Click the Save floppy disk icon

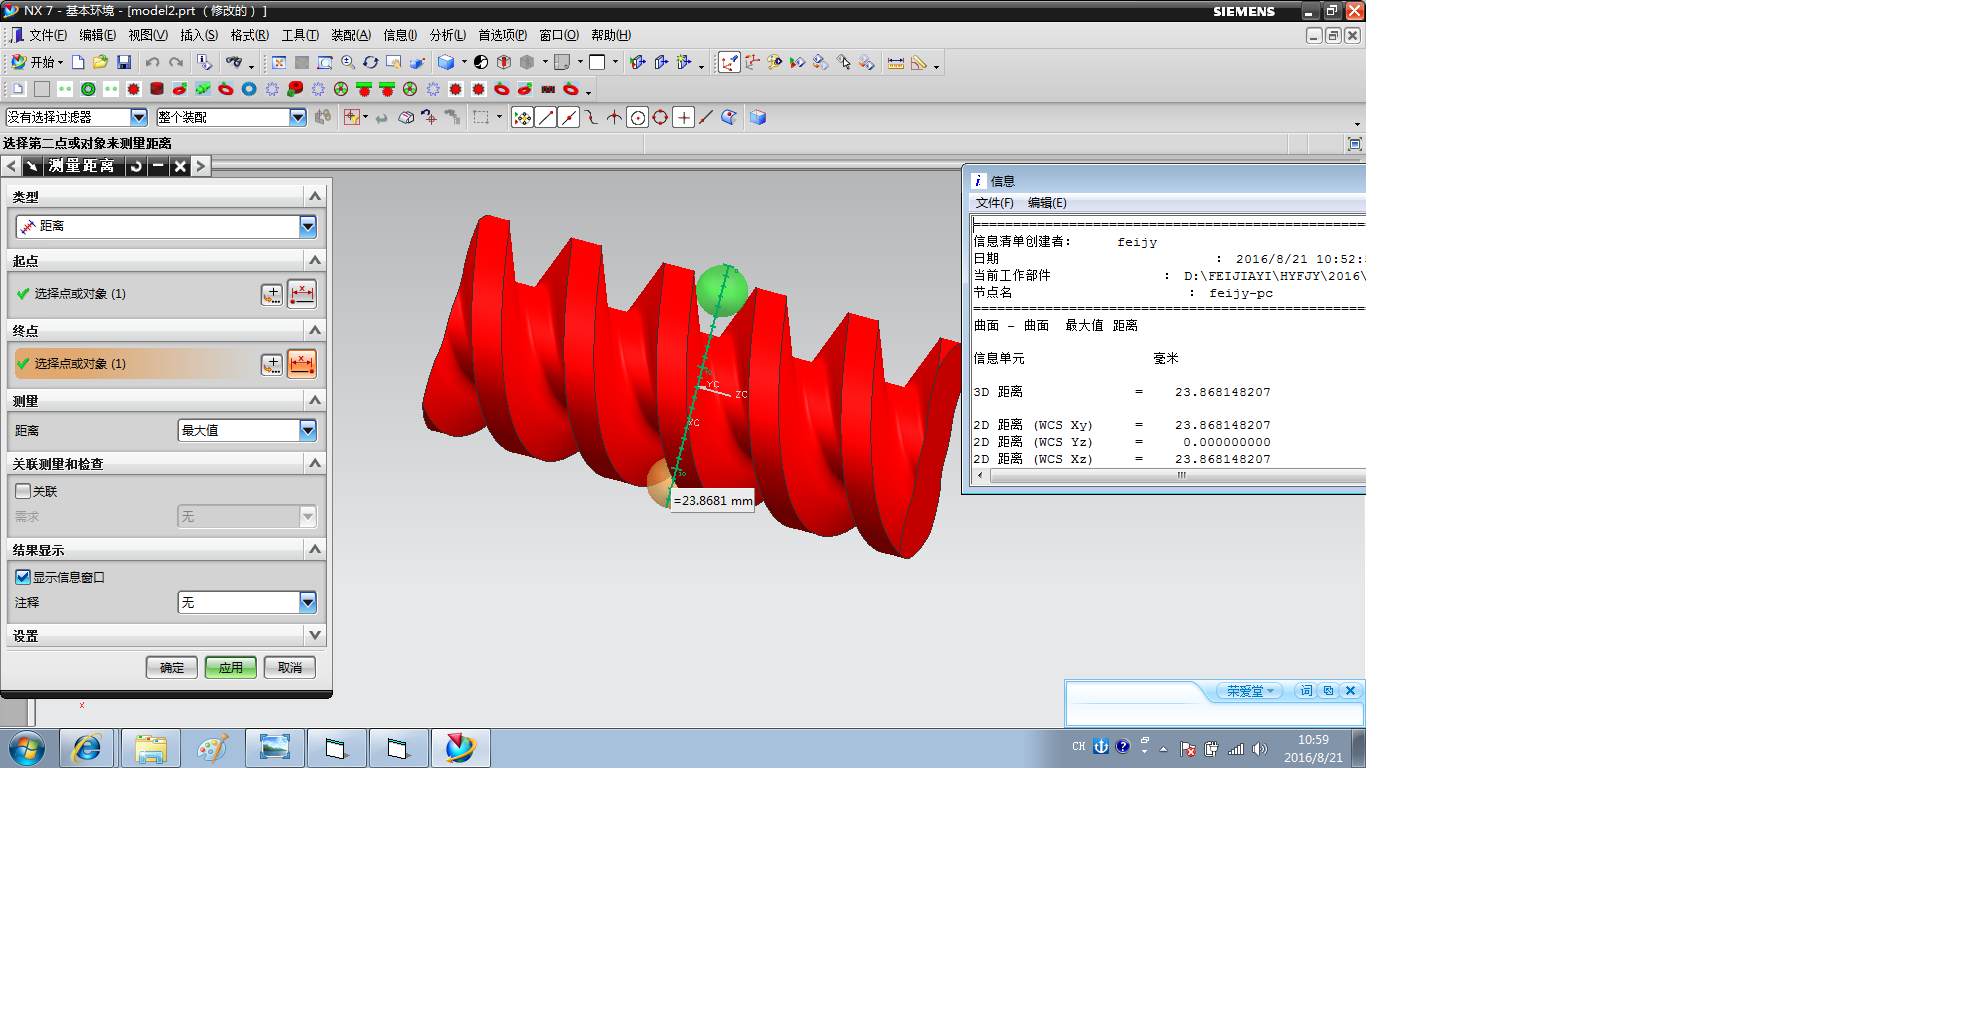pos(124,62)
